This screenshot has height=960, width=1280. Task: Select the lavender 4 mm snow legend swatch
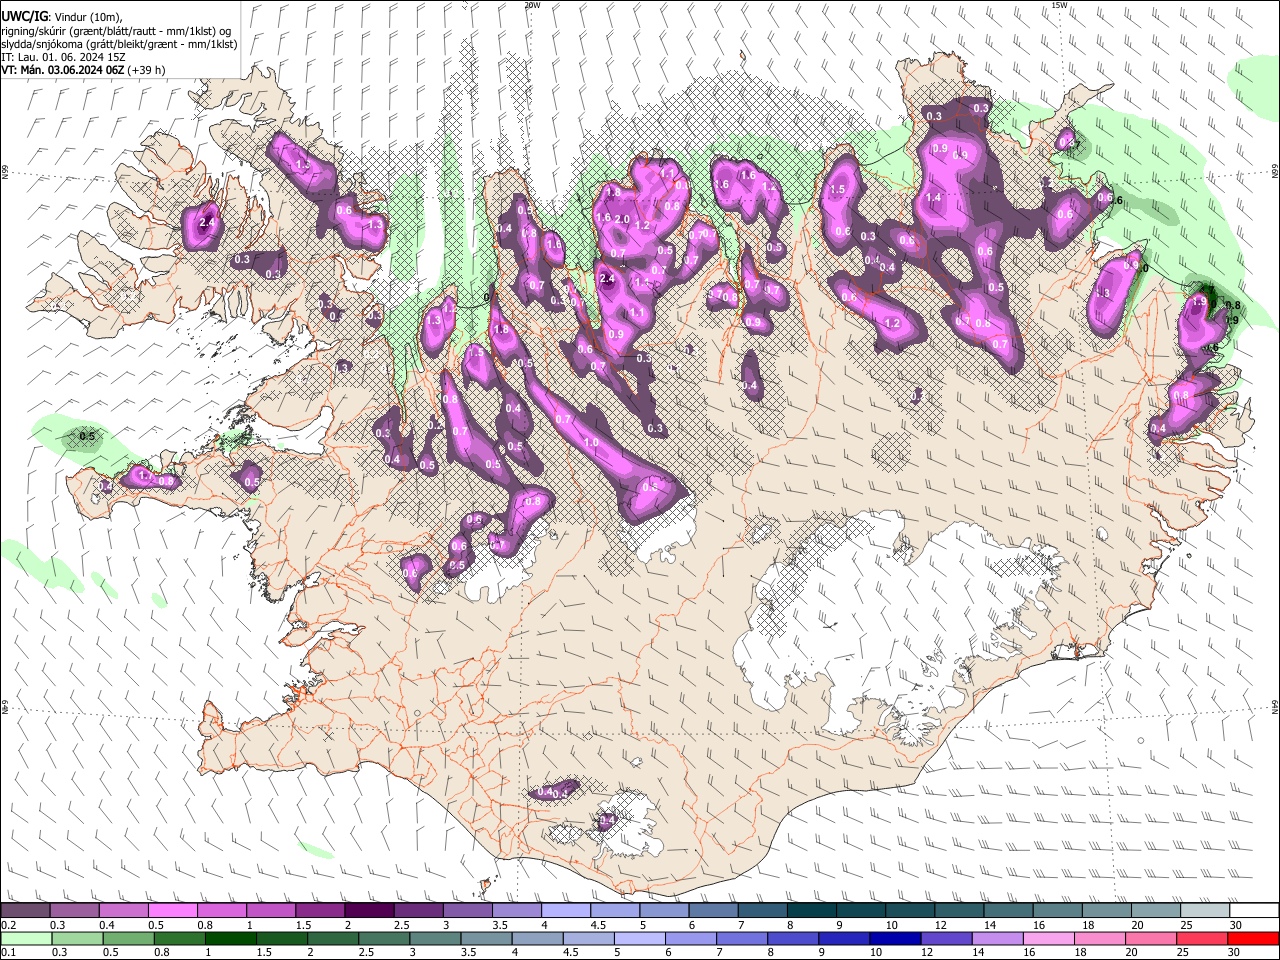click(566, 910)
